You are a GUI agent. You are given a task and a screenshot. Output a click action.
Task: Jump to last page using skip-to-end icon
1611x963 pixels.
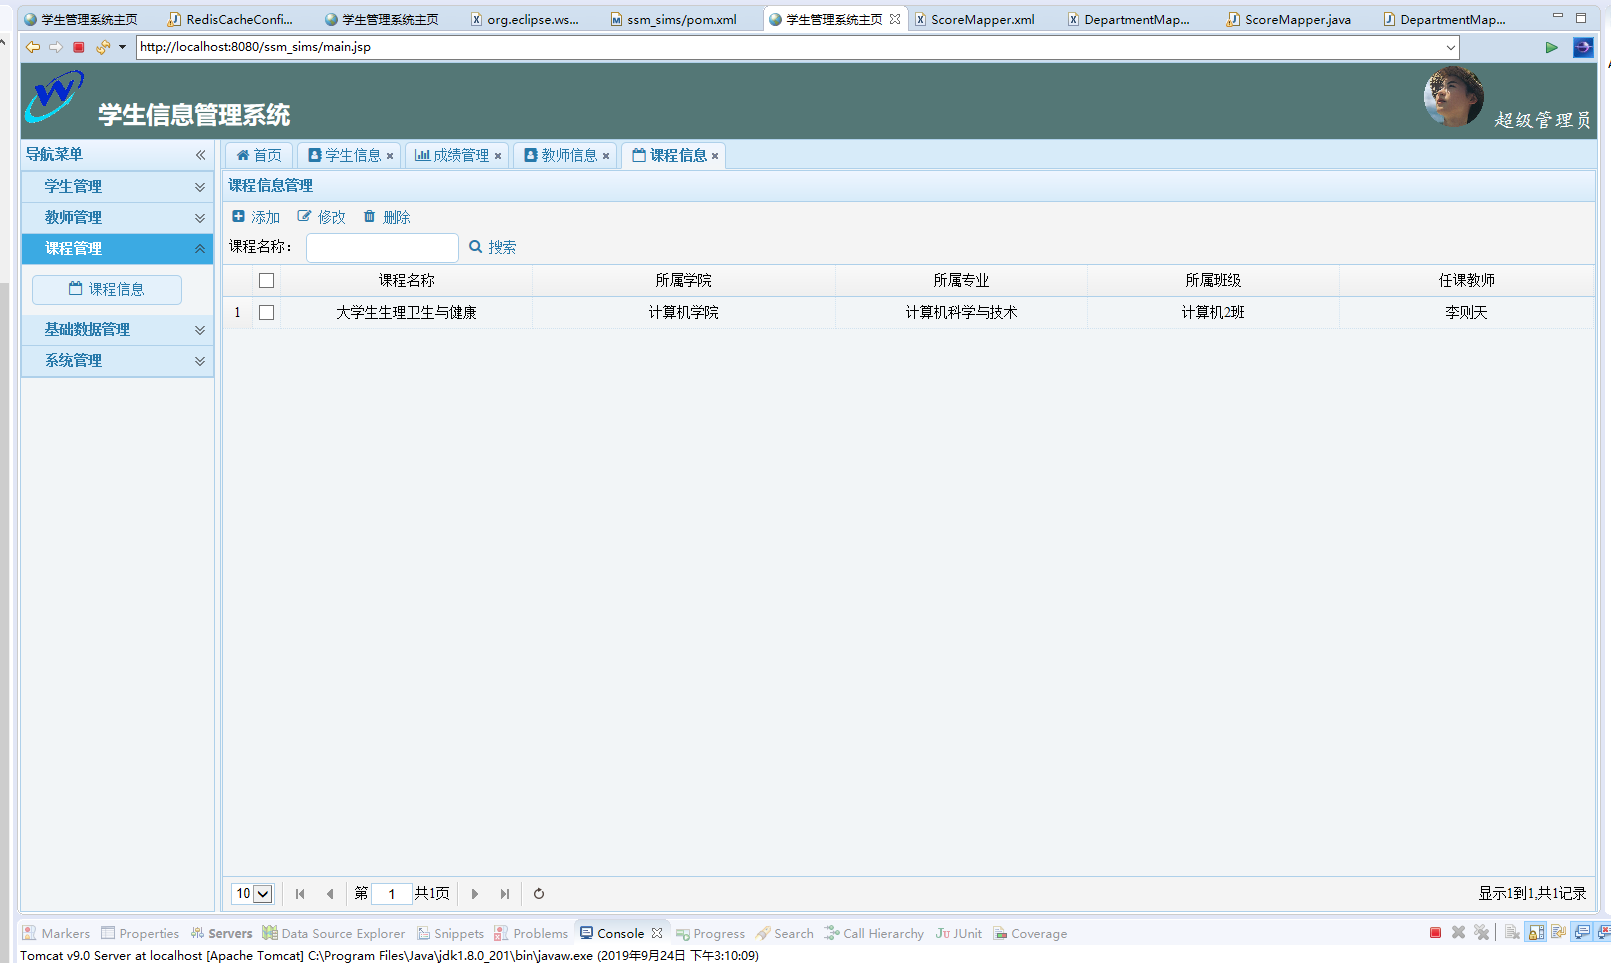click(x=504, y=893)
